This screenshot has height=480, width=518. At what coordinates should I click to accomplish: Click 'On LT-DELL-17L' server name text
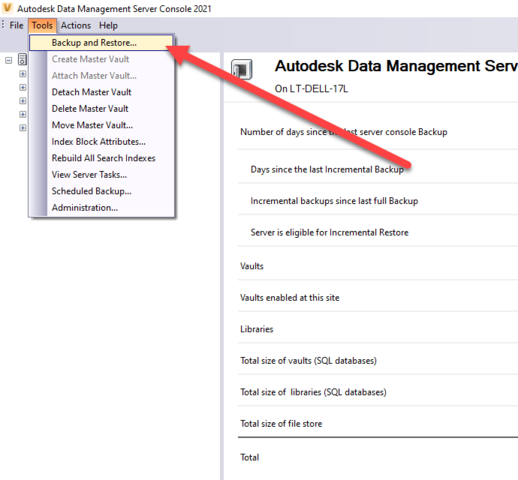tap(311, 89)
